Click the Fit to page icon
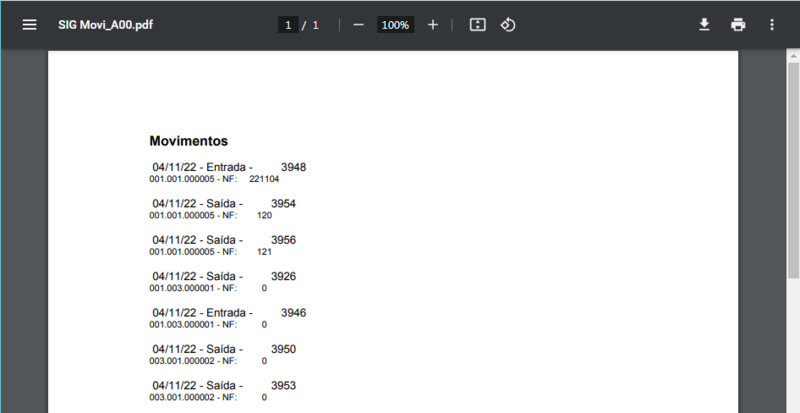This screenshot has height=413, width=800. tap(478, 25)
